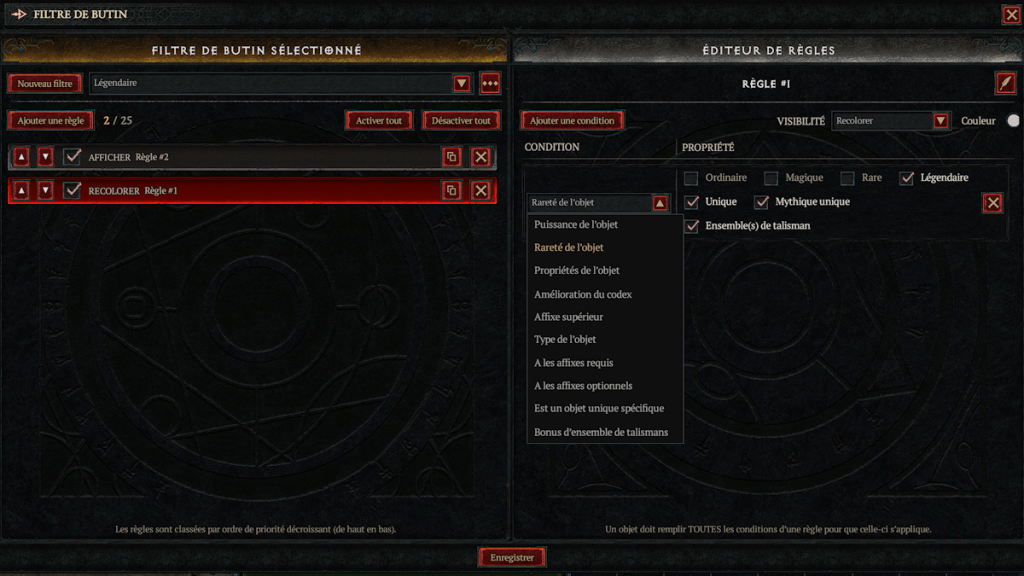Pick the white Couleur swatch

[1013, 121]
